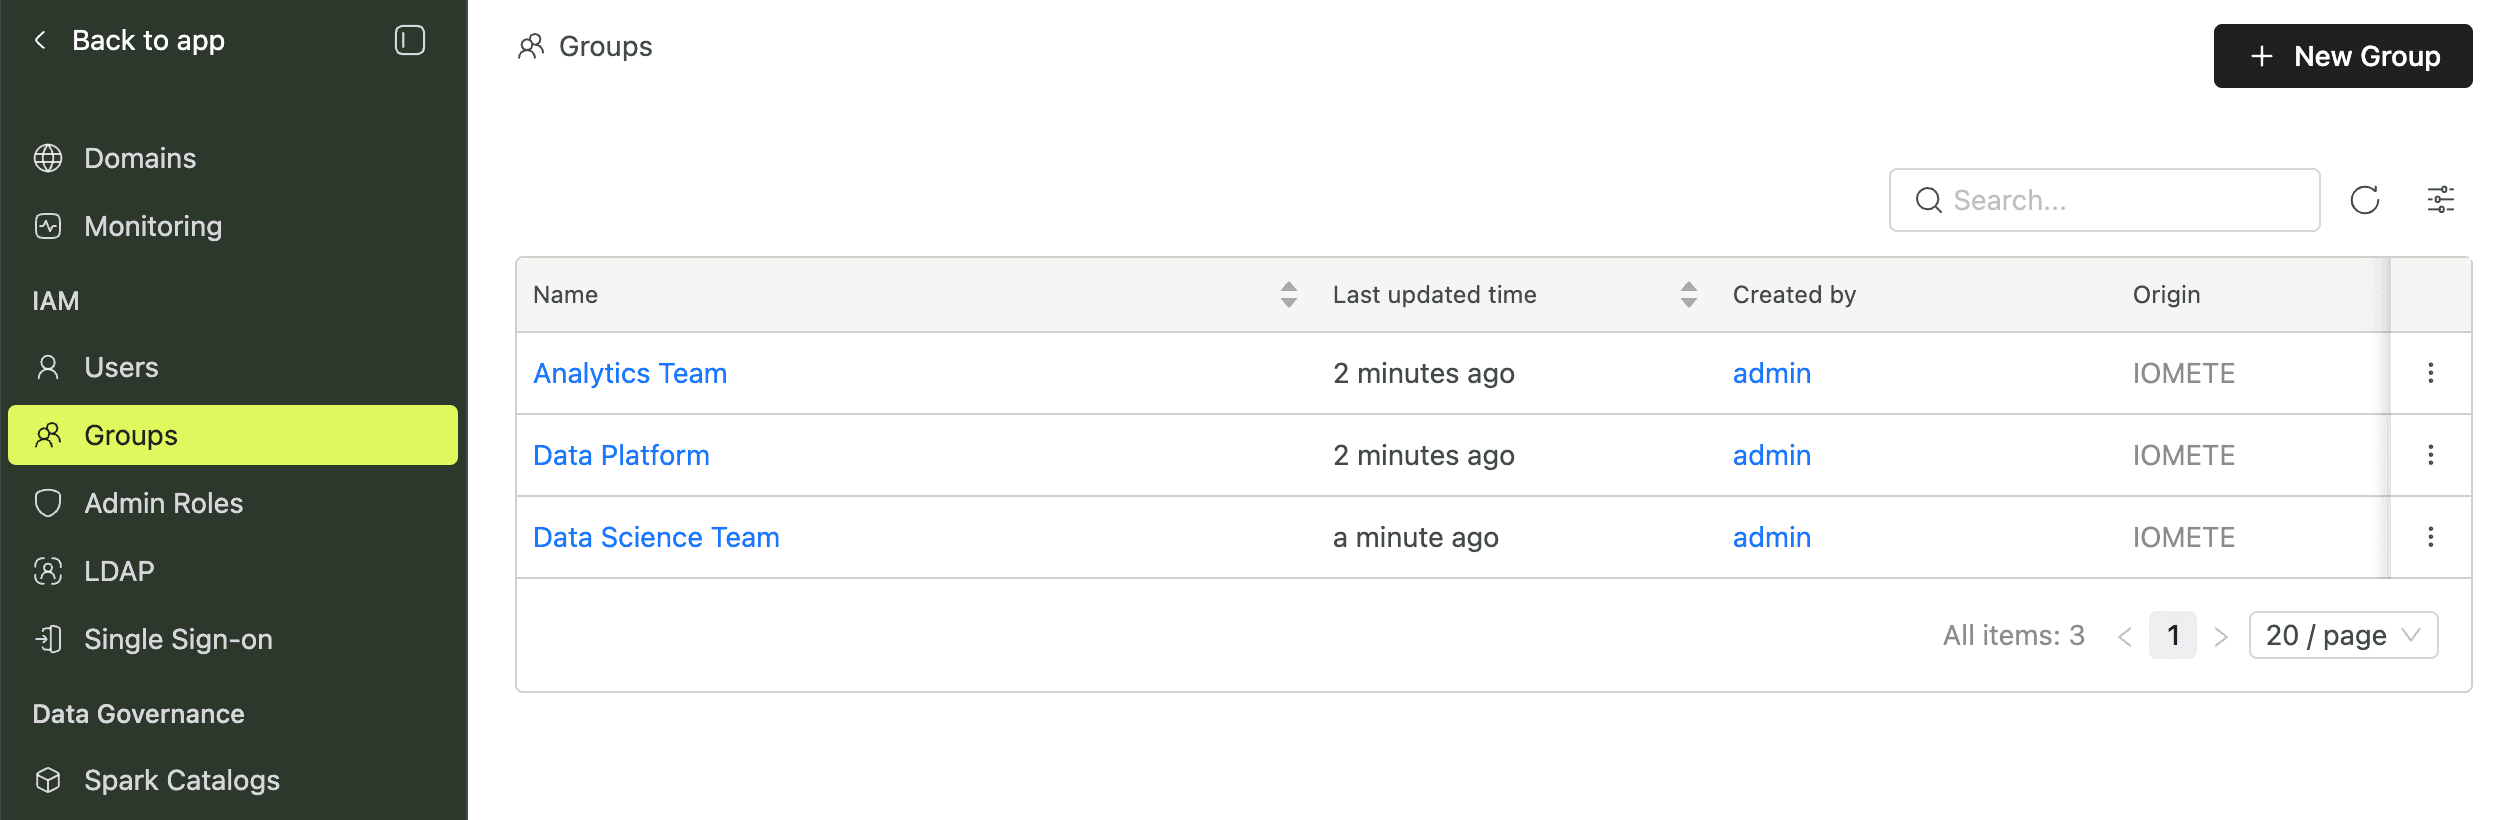Open Users in IAM sidebar

[x=121, y=367]
